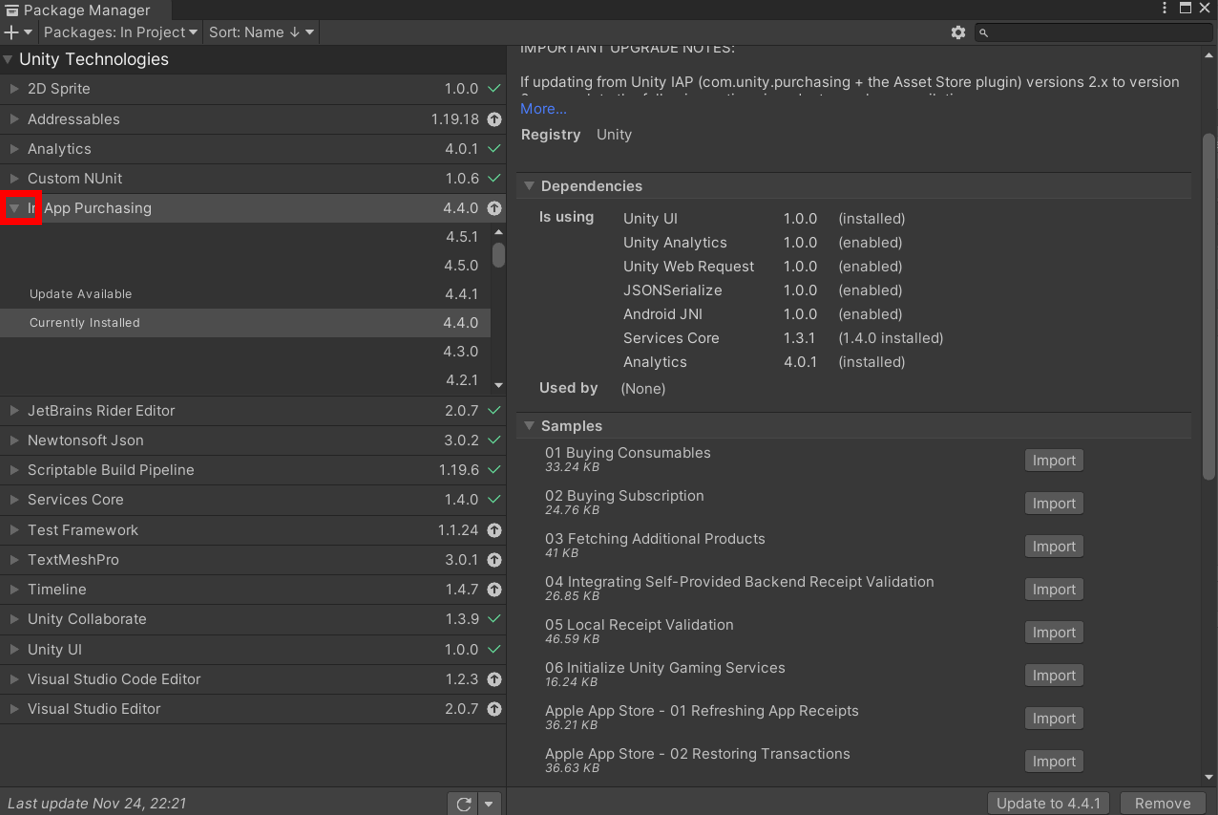Click the refresh package list icon
This screenshot has width=1218, height=815.
click(x=464, y=803)
